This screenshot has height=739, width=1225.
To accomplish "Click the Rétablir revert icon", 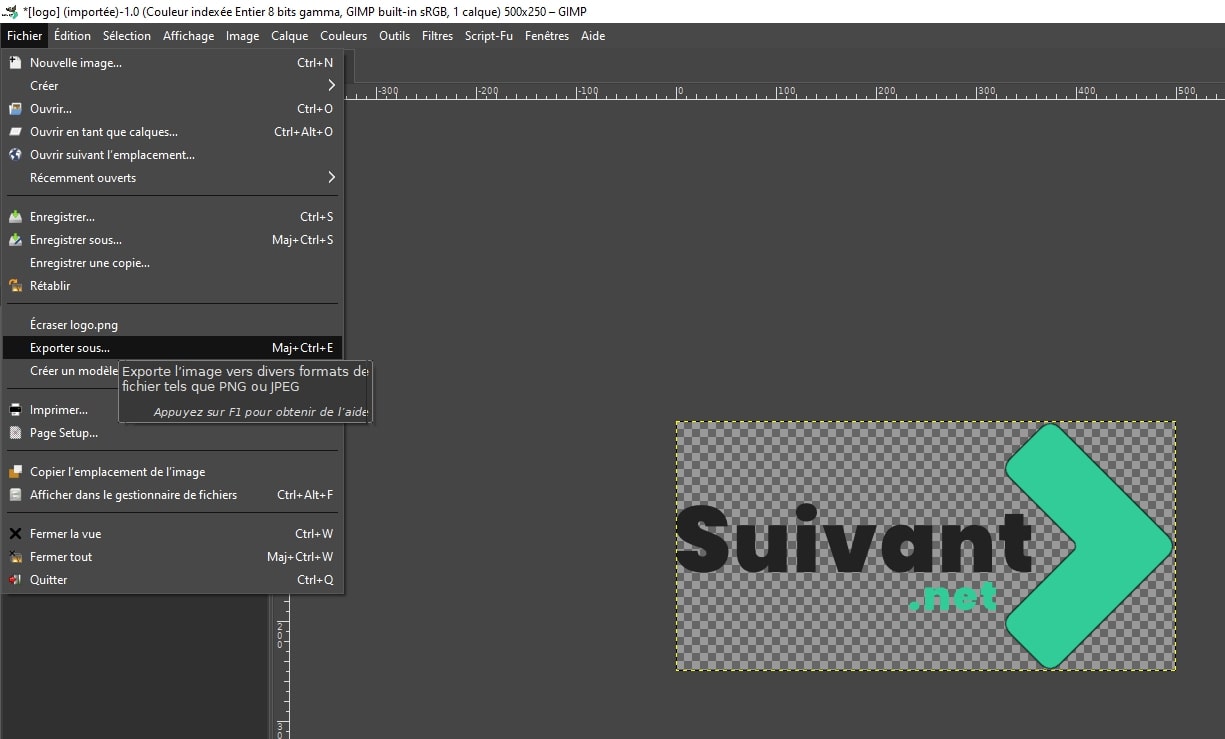I will click(15, 286).
